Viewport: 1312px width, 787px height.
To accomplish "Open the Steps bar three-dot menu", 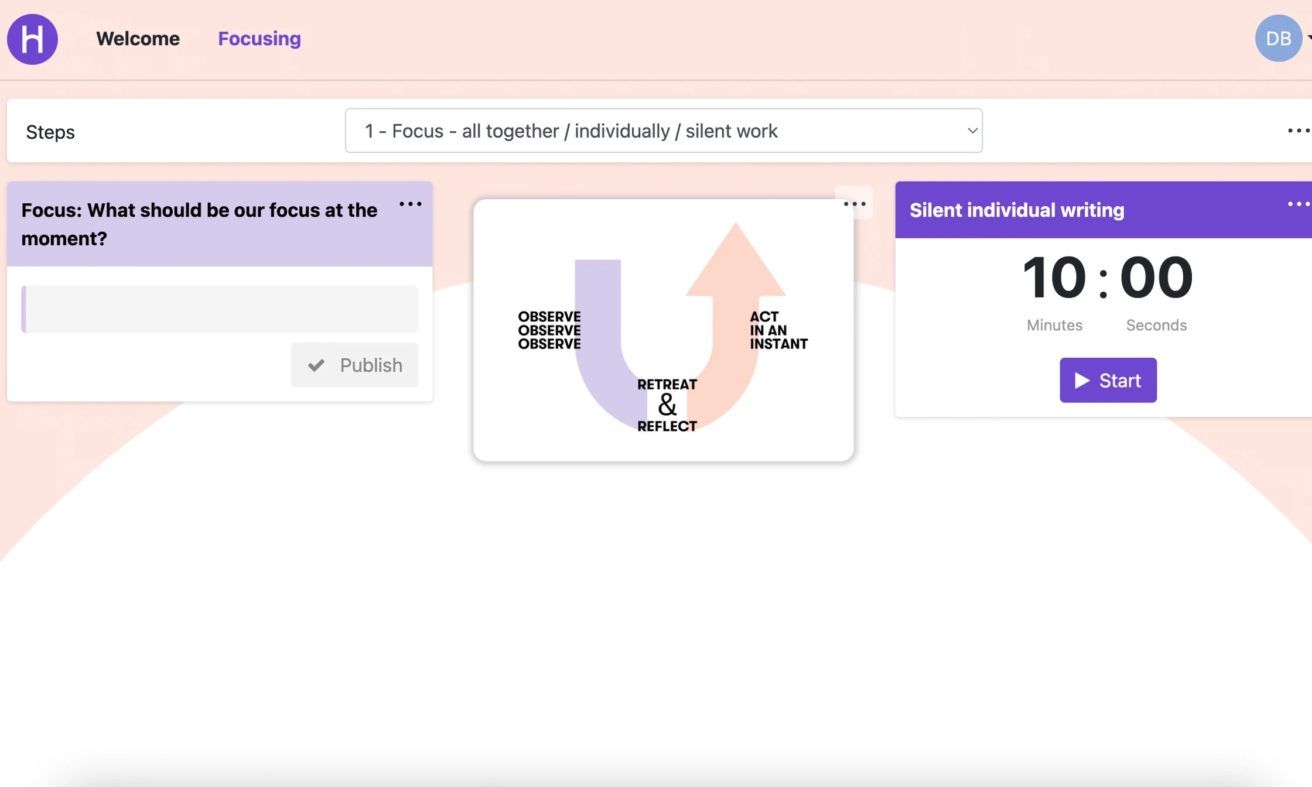I will (x=1298, y=131).
